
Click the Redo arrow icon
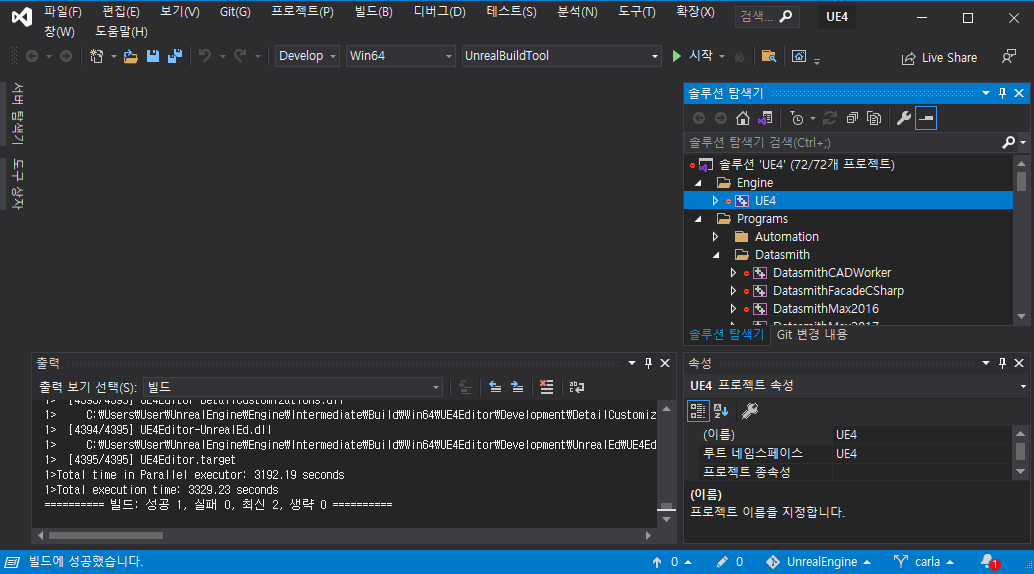(240, 56)
